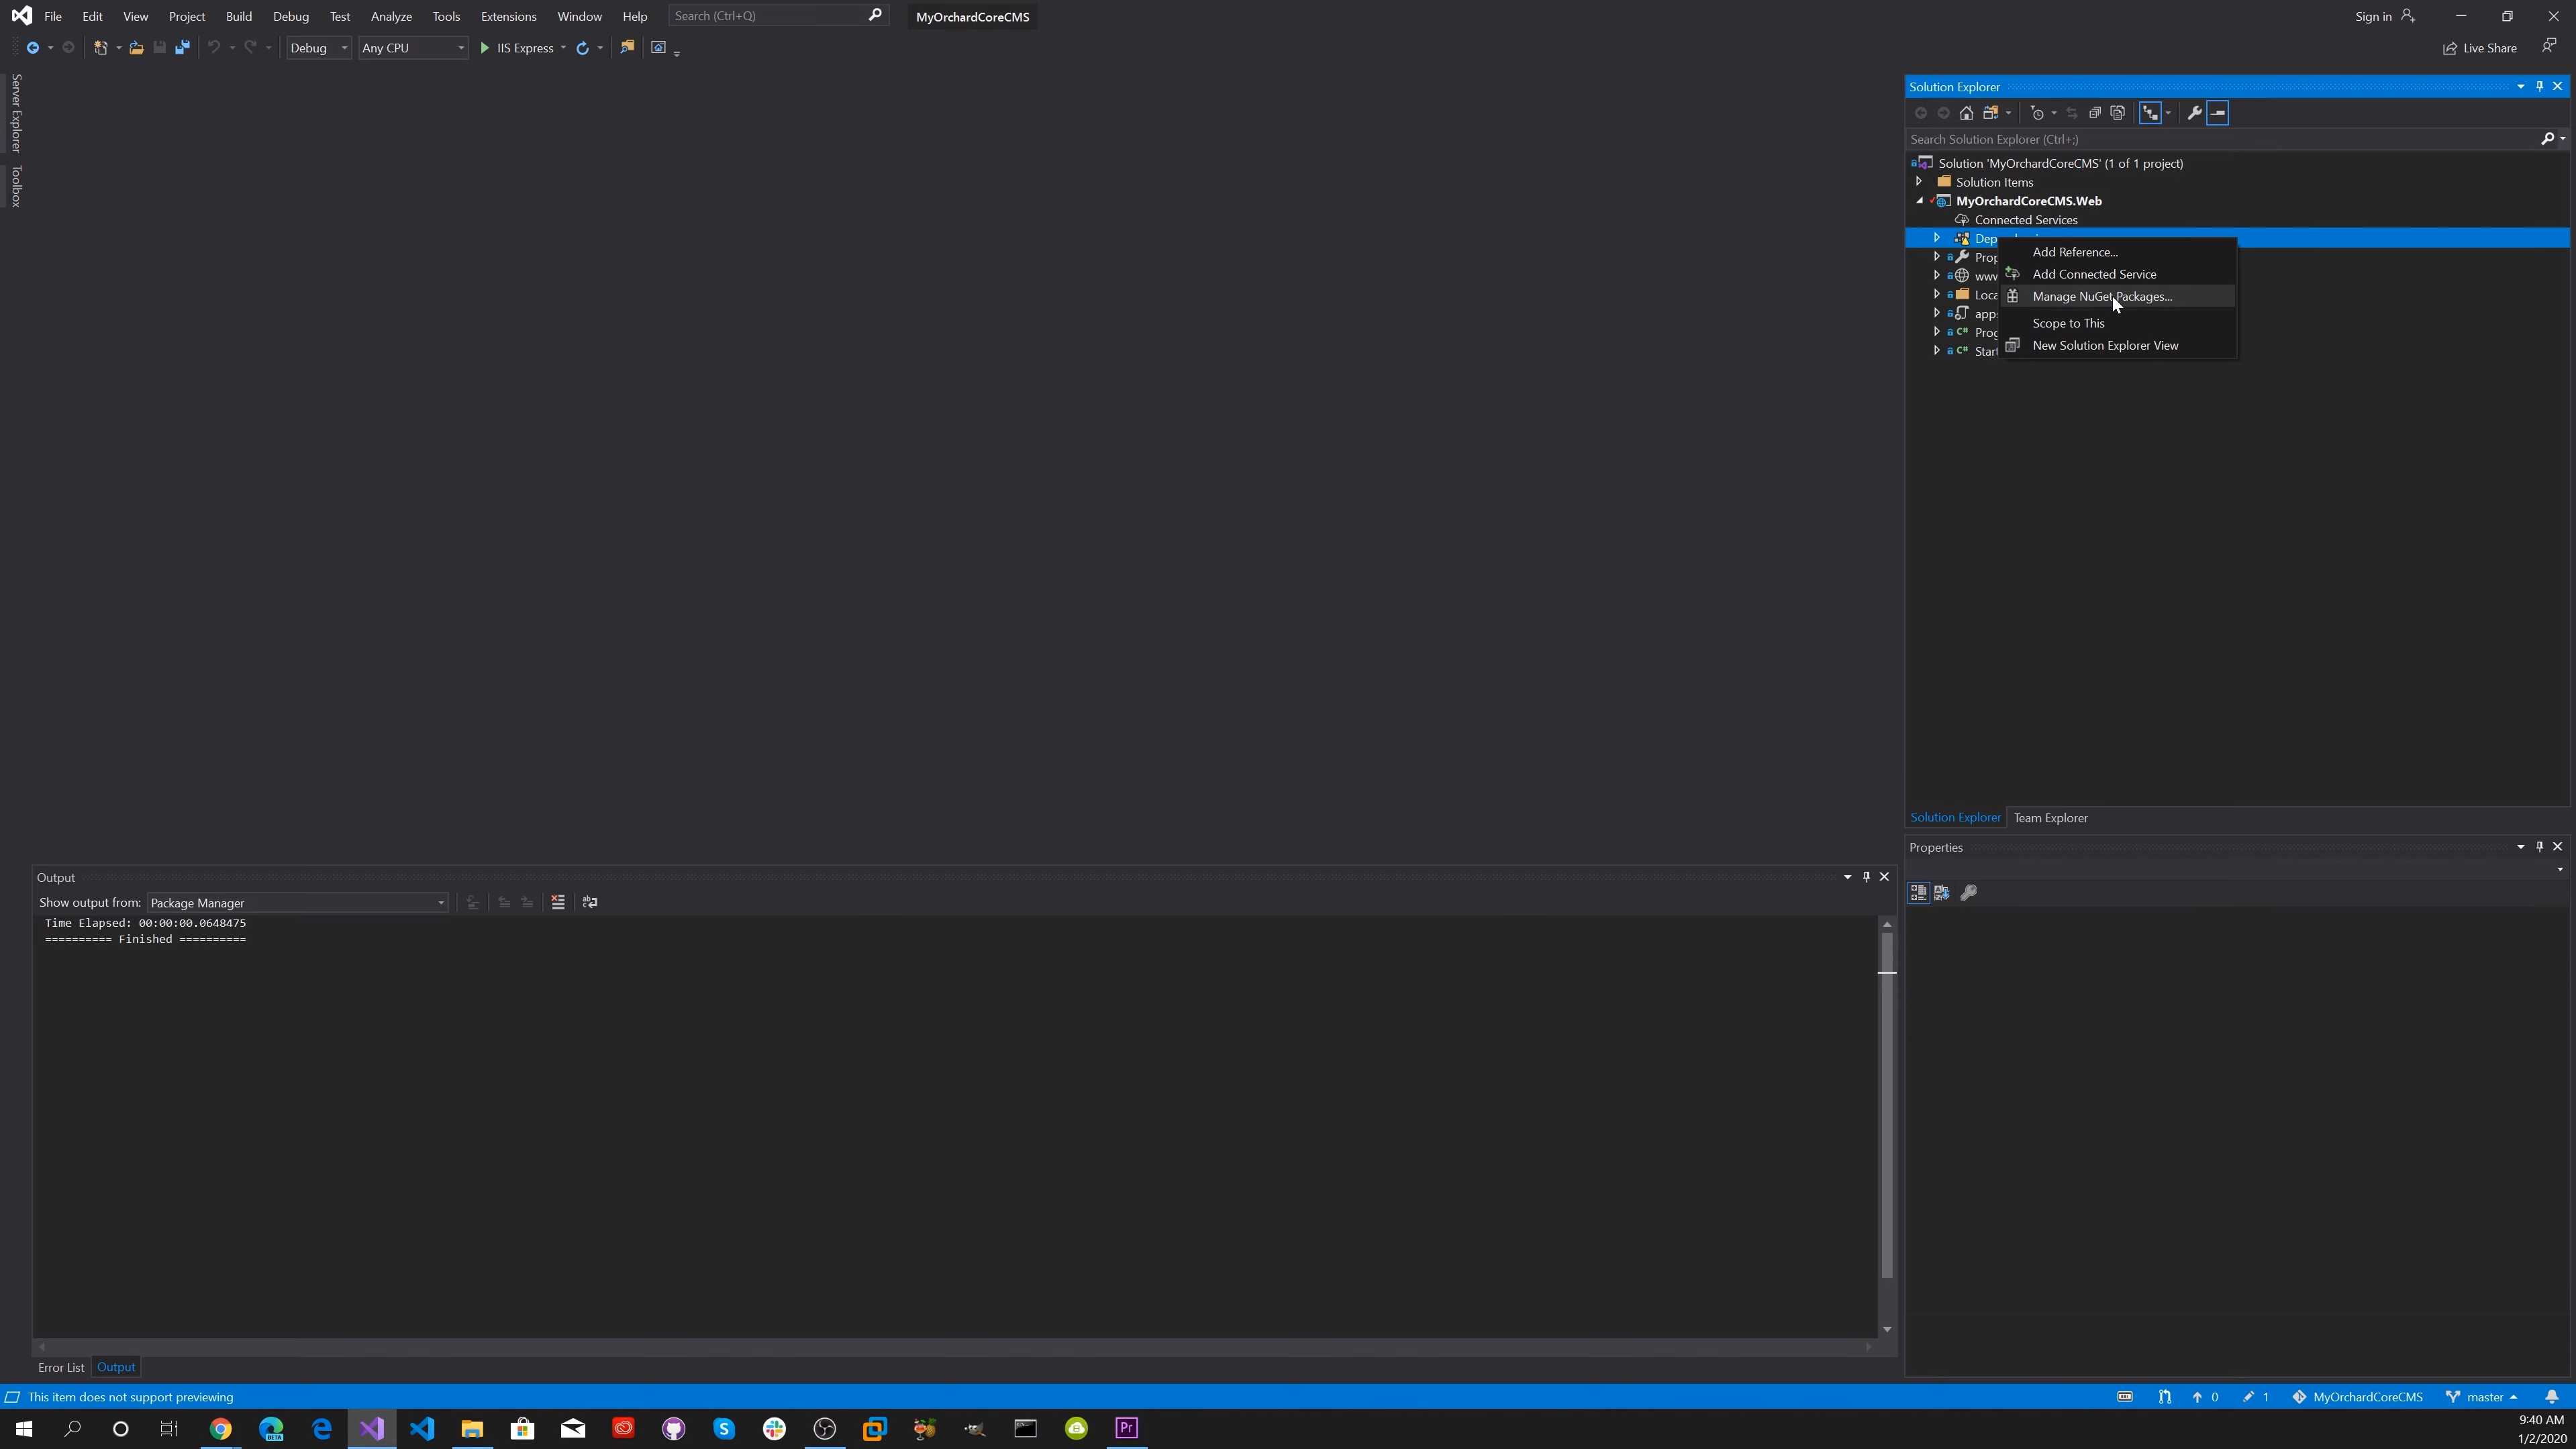Click the Git repository MyOrchardCoreCMS status item
Screen dimensions: 2576x1449
2358,1397
